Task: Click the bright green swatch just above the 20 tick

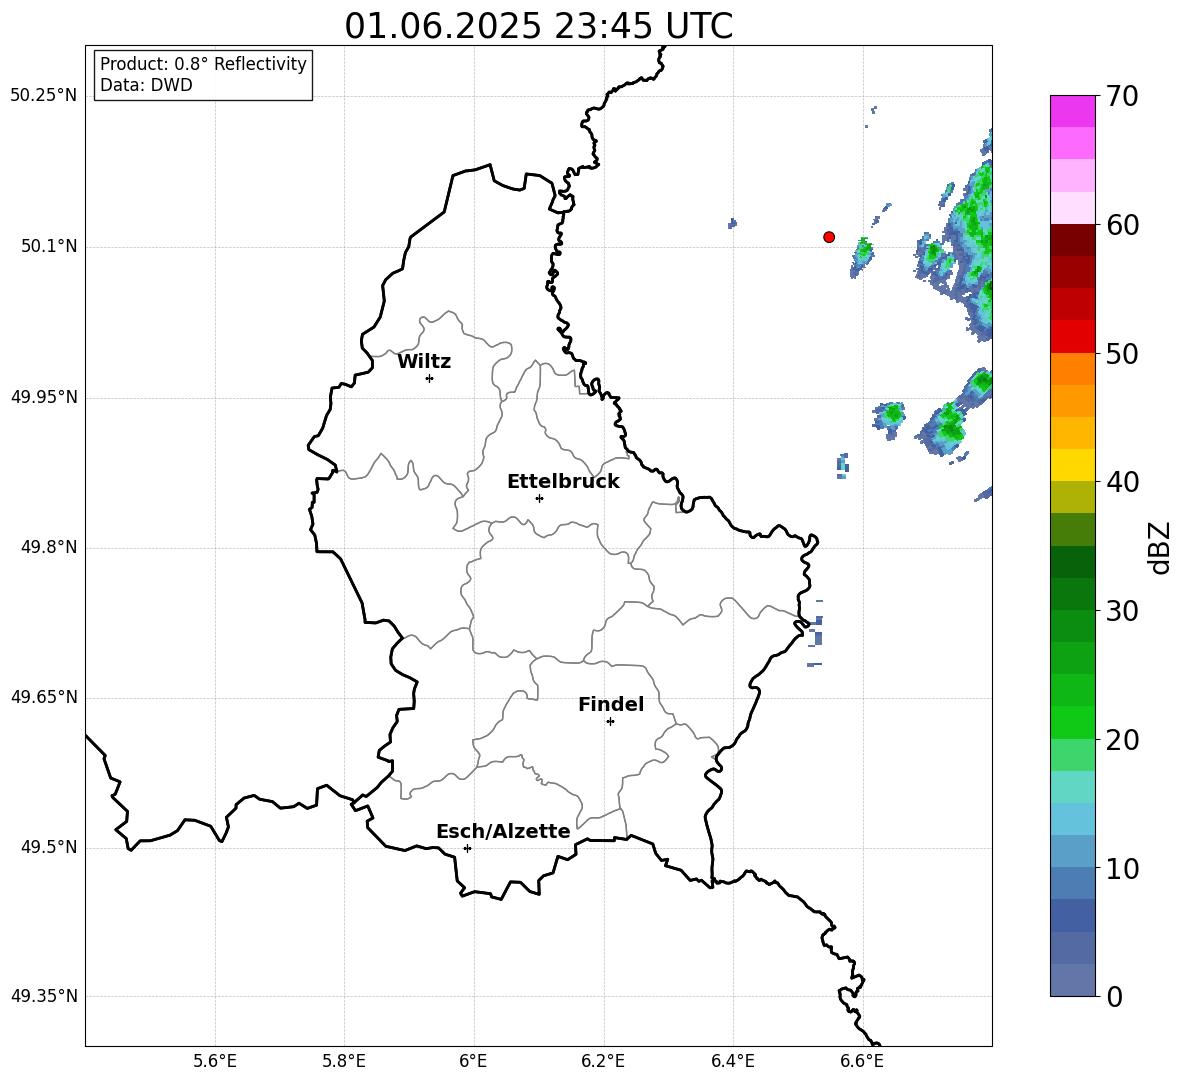Action: [1073, 722]
